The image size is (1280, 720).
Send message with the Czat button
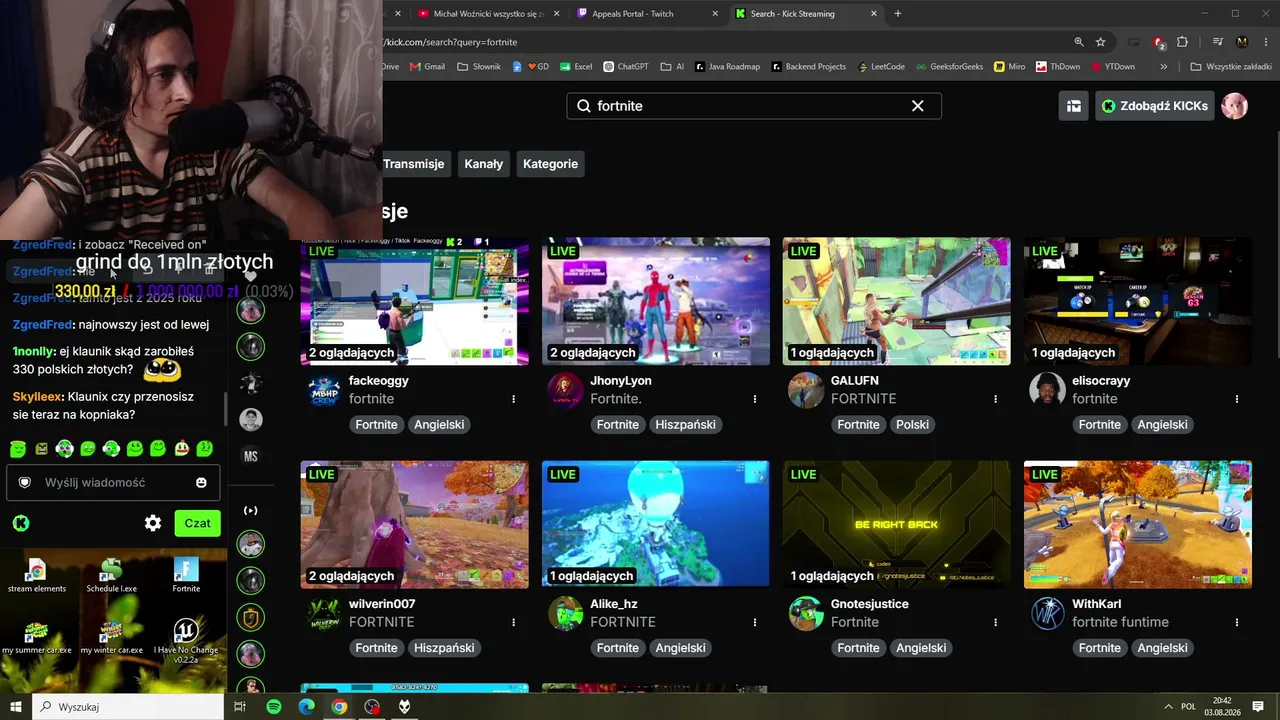197,523
